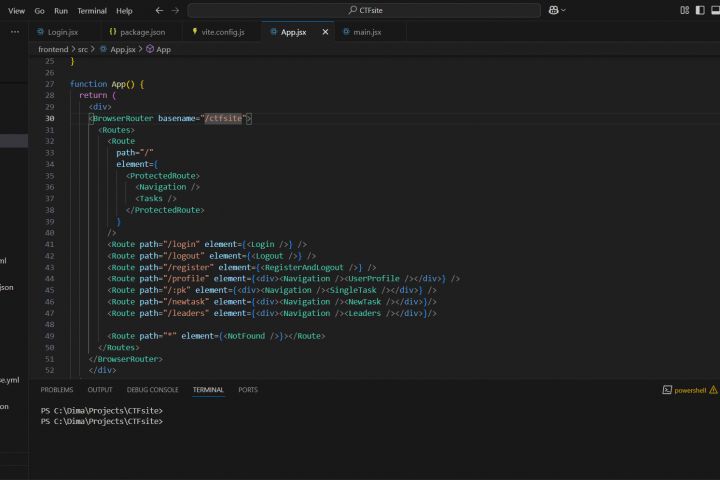Expand the src breadcrumb segment
The width and height of the screenshot is (720, 480).
coord(83,49)
